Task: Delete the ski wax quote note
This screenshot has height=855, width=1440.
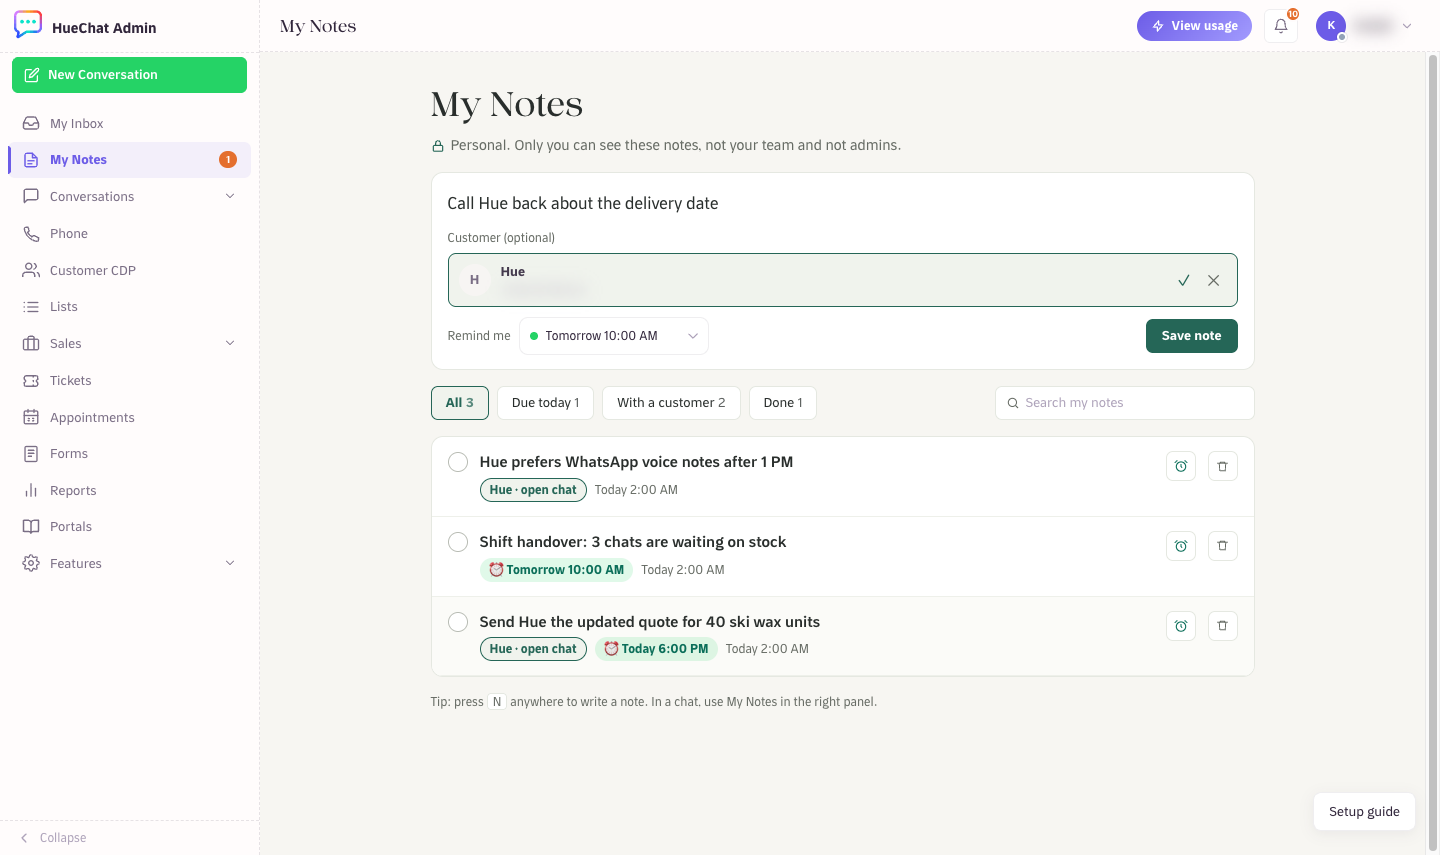Action: click(x=1222, y=626)
